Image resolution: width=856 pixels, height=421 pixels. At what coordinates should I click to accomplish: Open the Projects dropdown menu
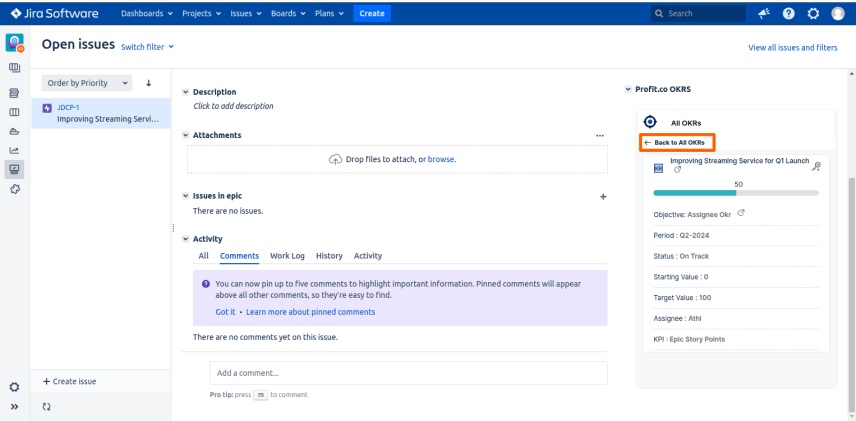coord(201,14)
